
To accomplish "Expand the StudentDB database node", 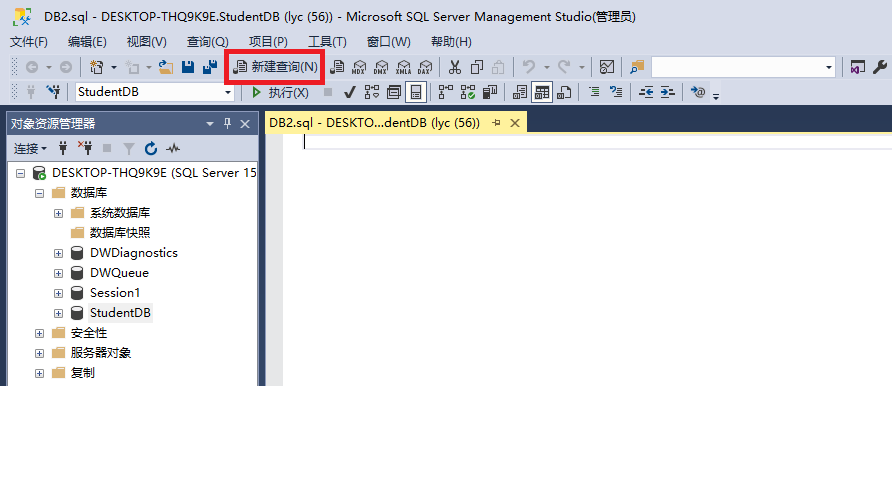I will (58, 313).
